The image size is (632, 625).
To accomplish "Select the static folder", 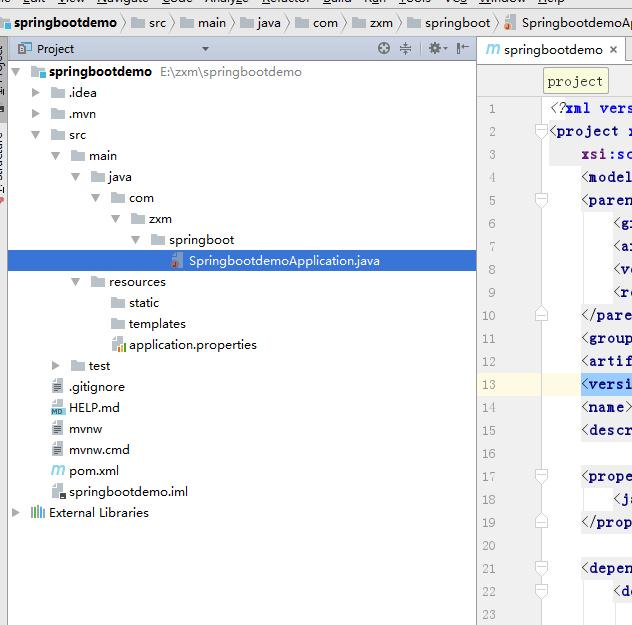I will pyautogui.click(x=144, y=303).
